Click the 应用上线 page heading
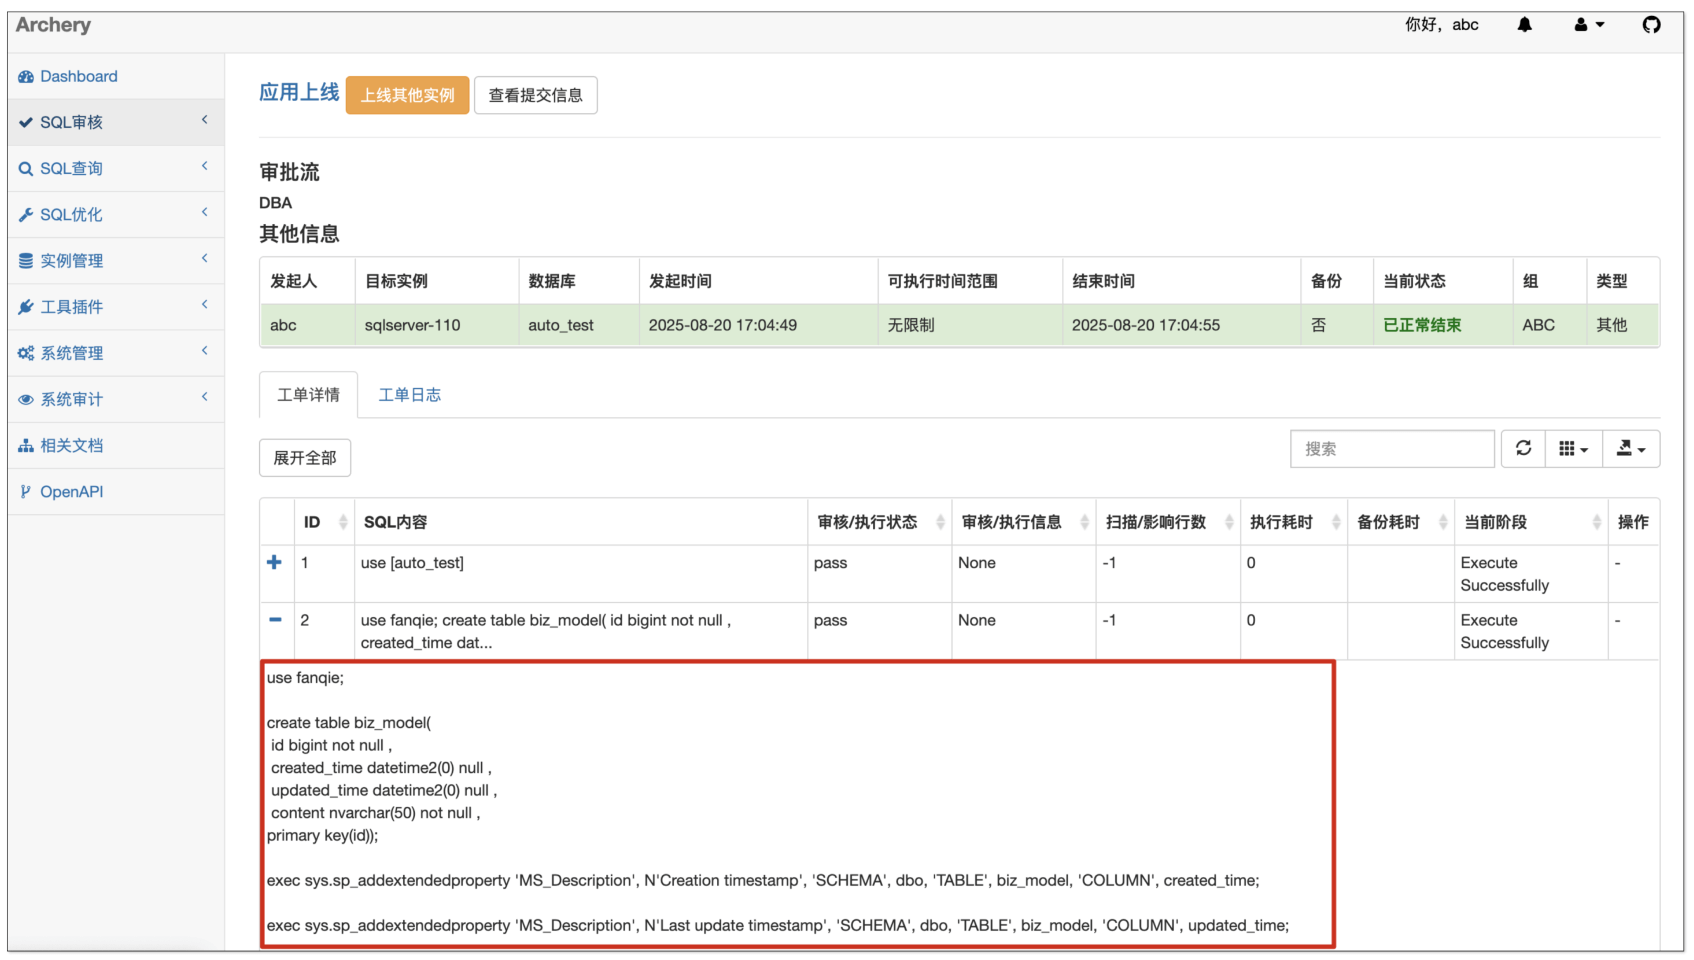Screen dimensions: 1694x960 click(x=299, y=93)
